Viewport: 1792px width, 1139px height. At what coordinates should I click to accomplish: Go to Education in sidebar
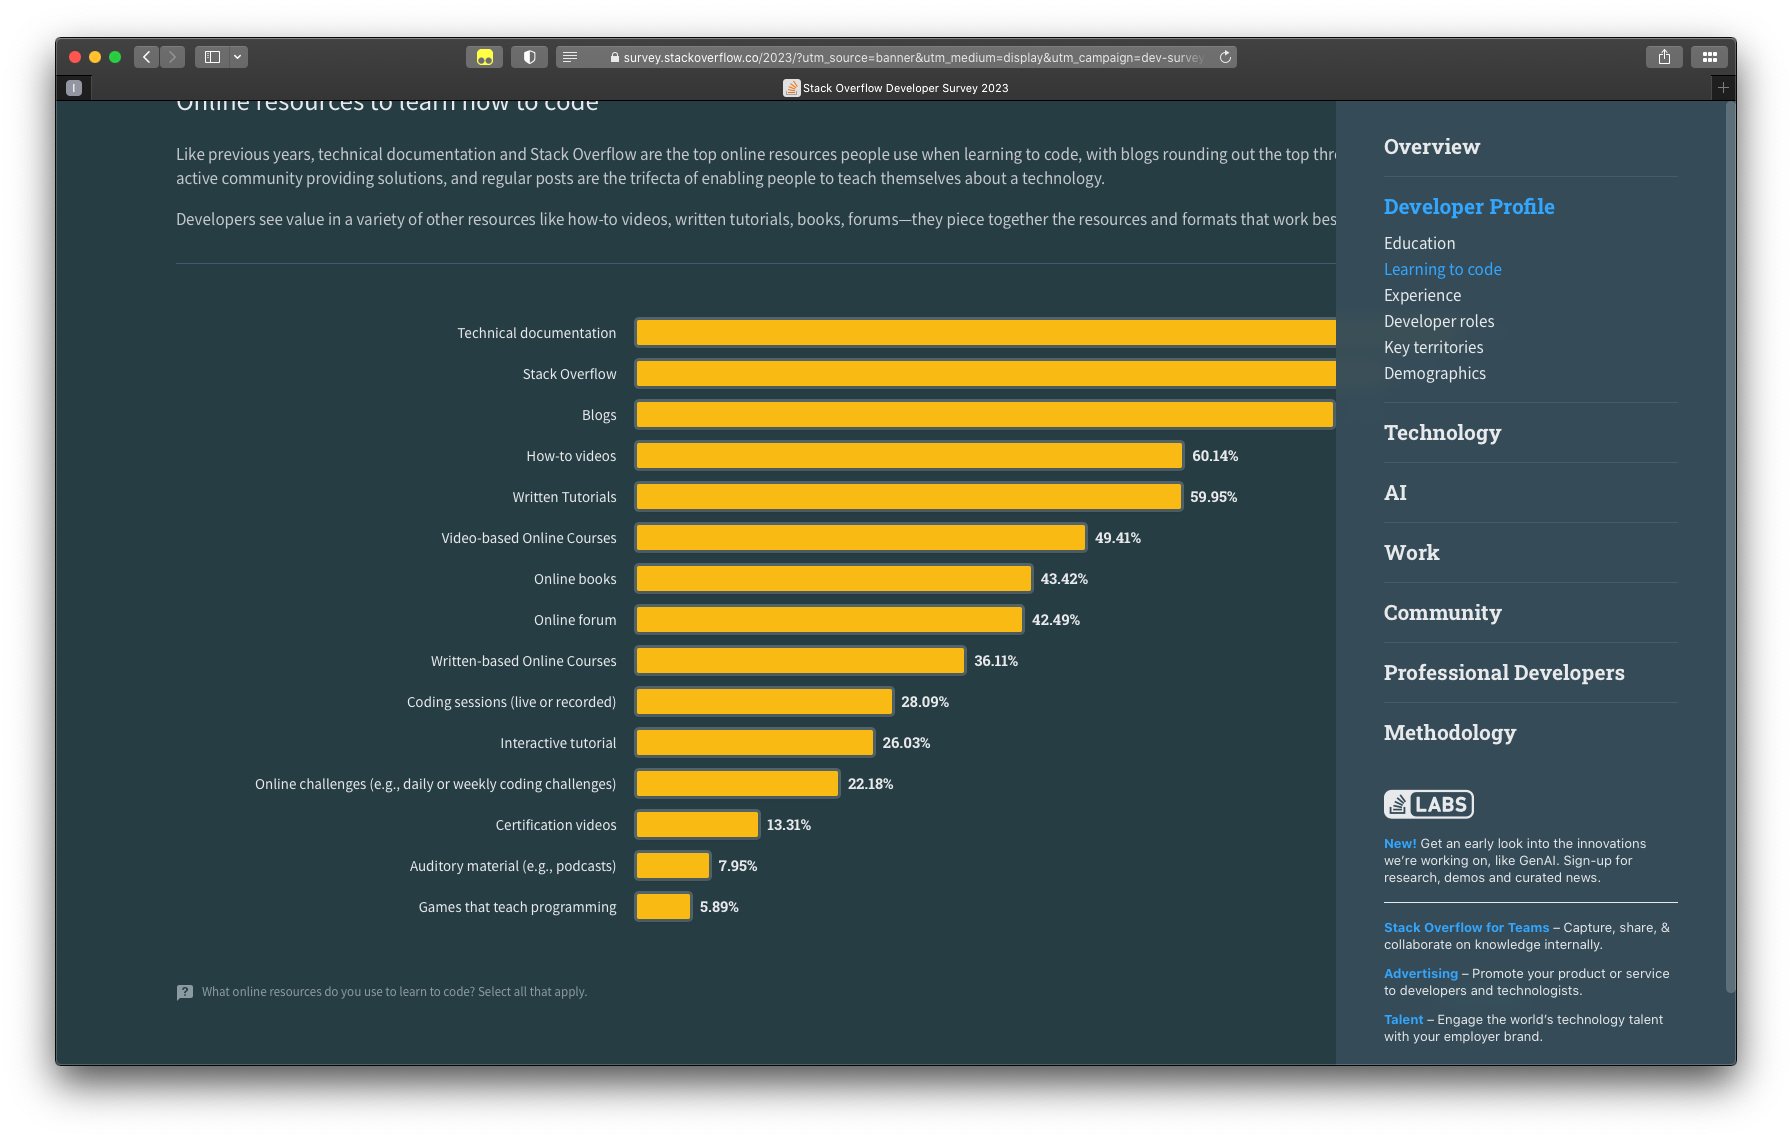click(1419, 243)
